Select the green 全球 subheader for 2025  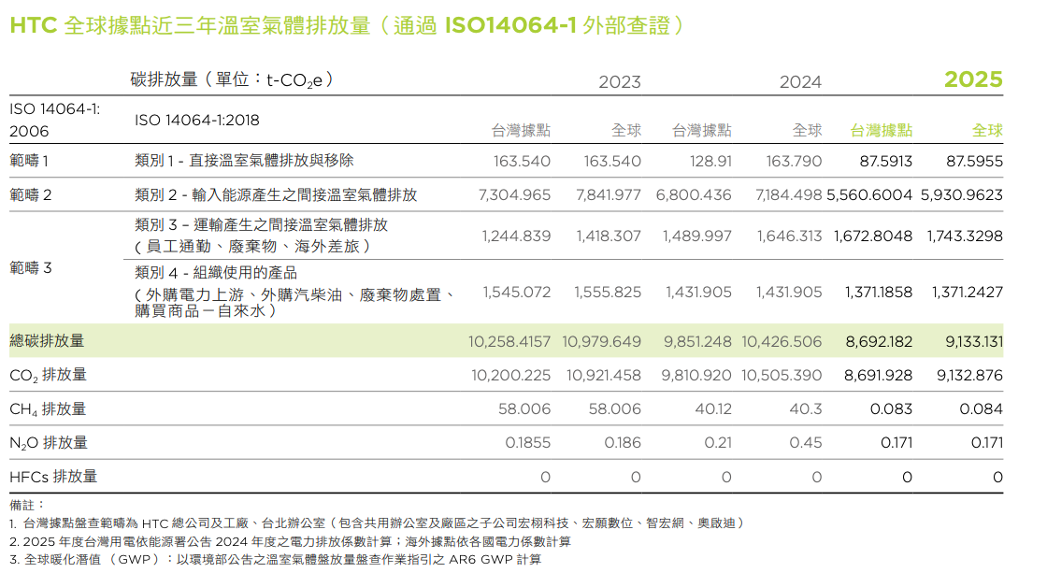987,130
